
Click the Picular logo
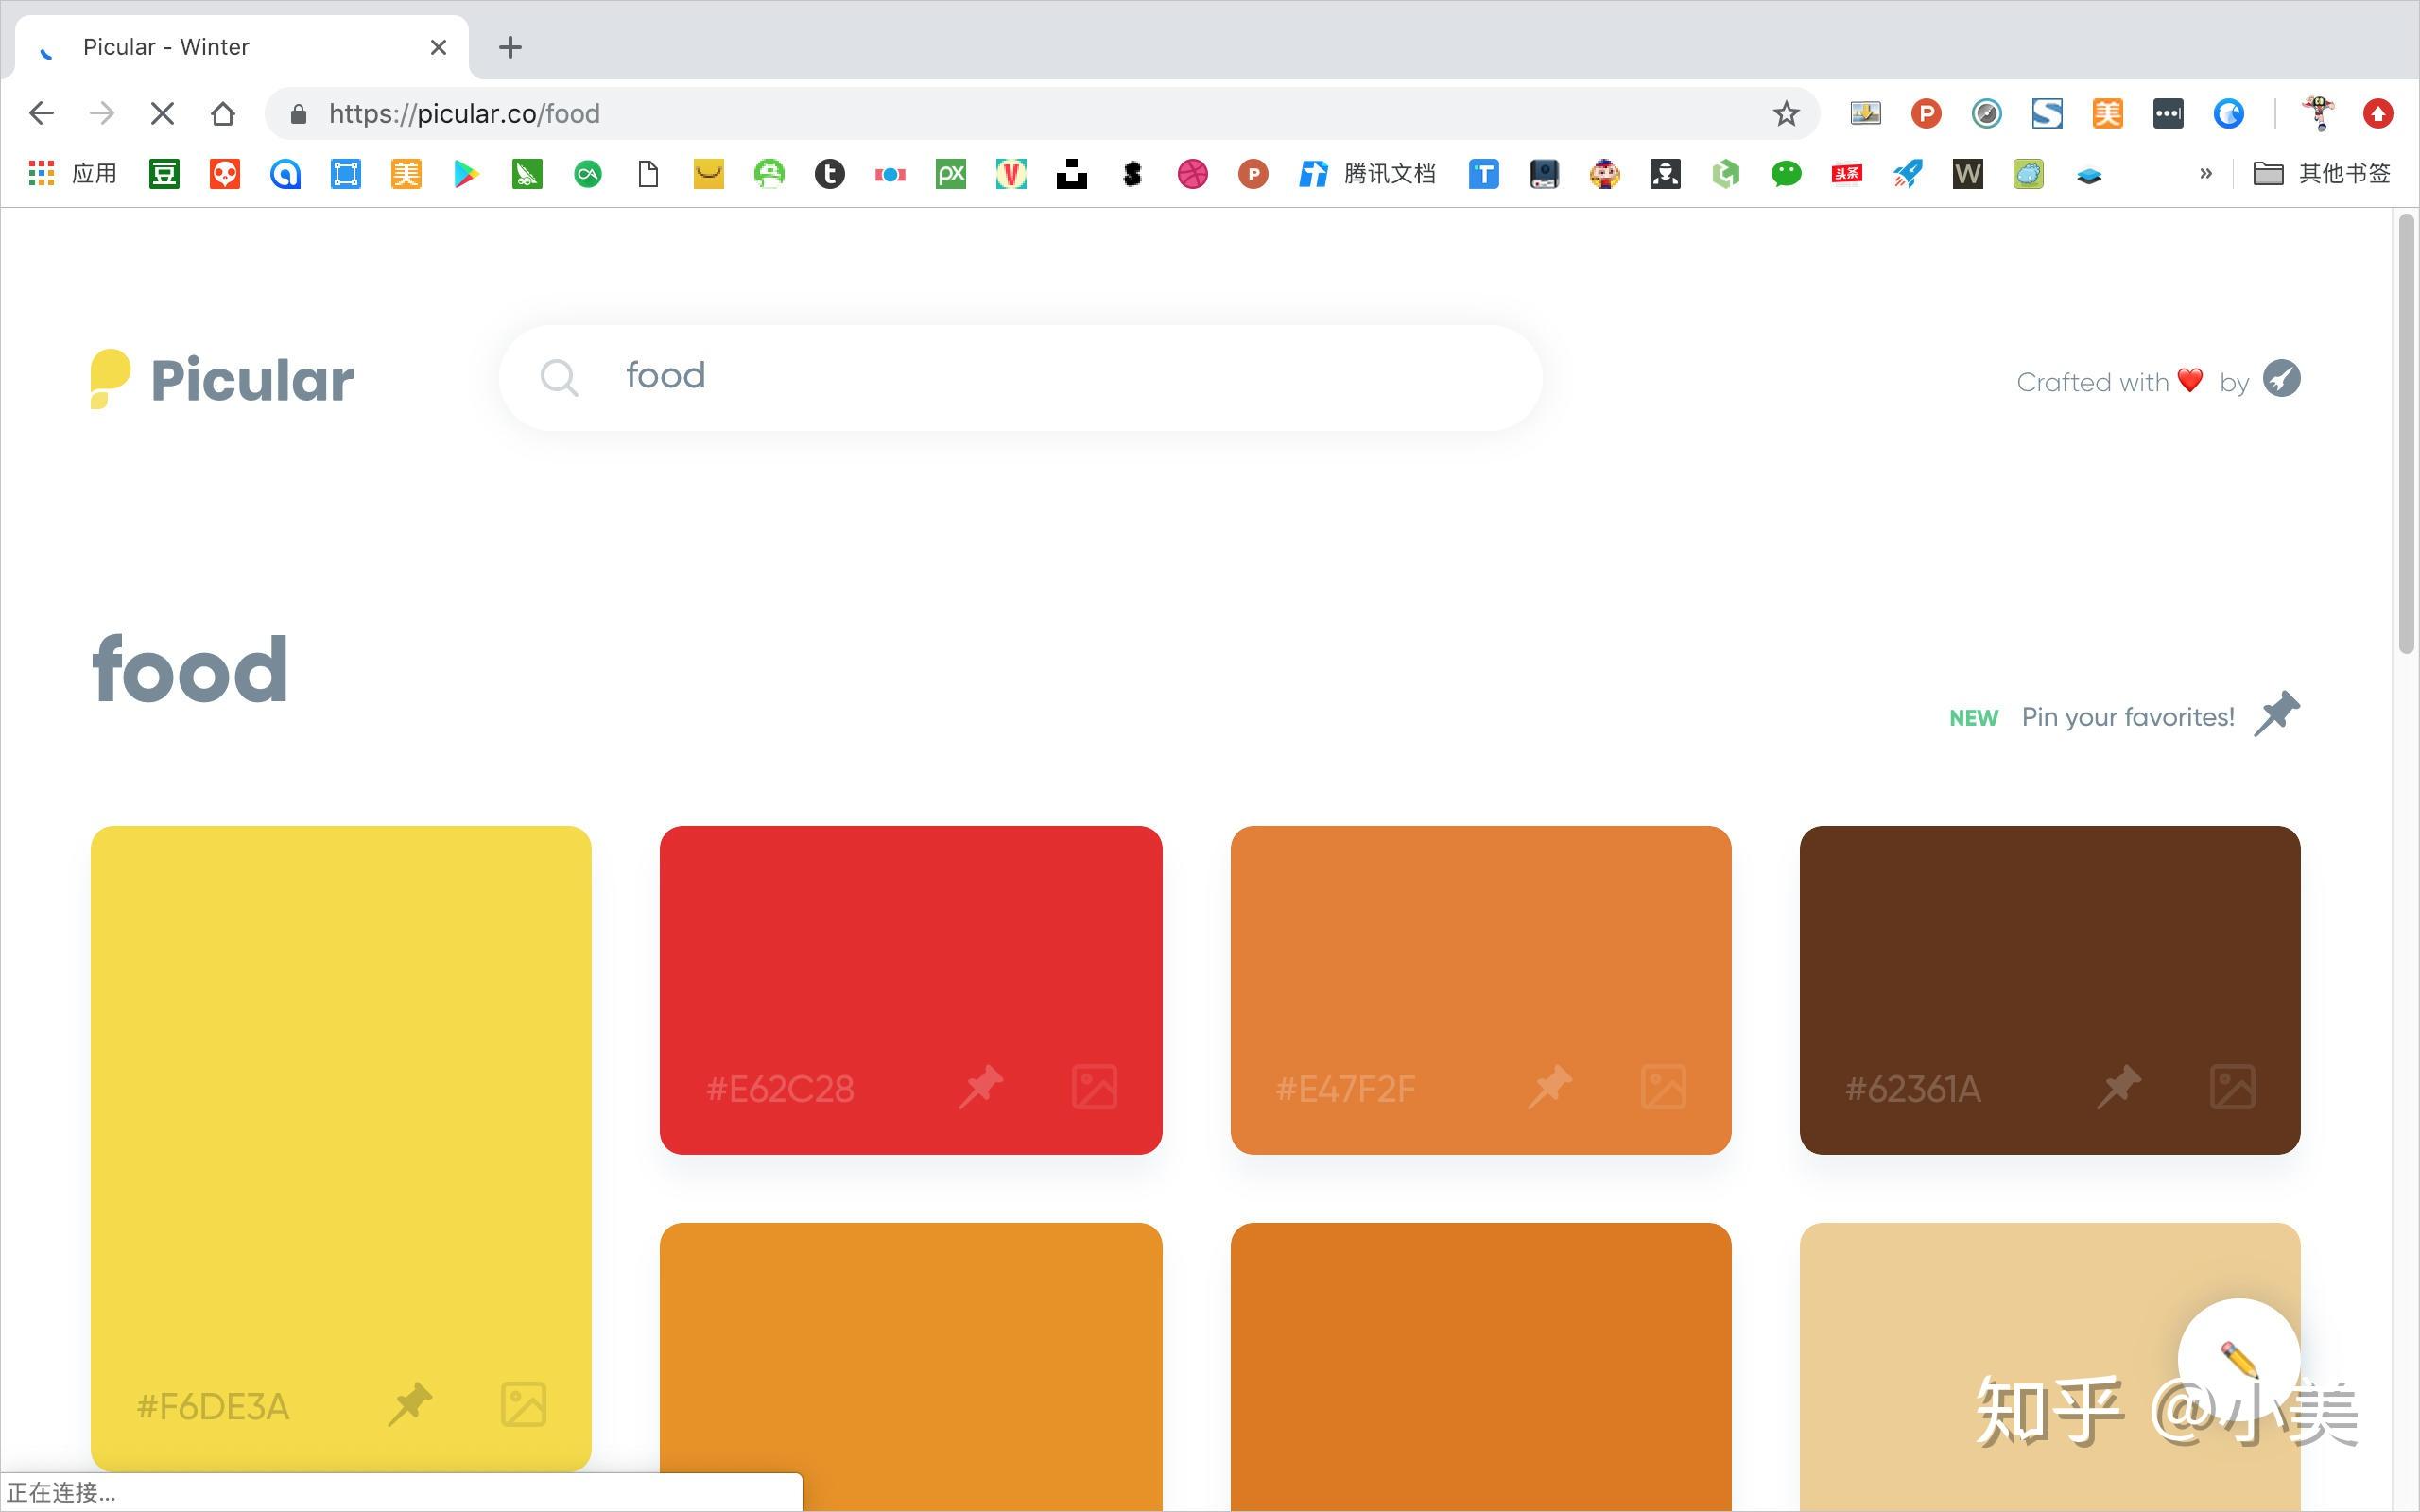point(222,379)
